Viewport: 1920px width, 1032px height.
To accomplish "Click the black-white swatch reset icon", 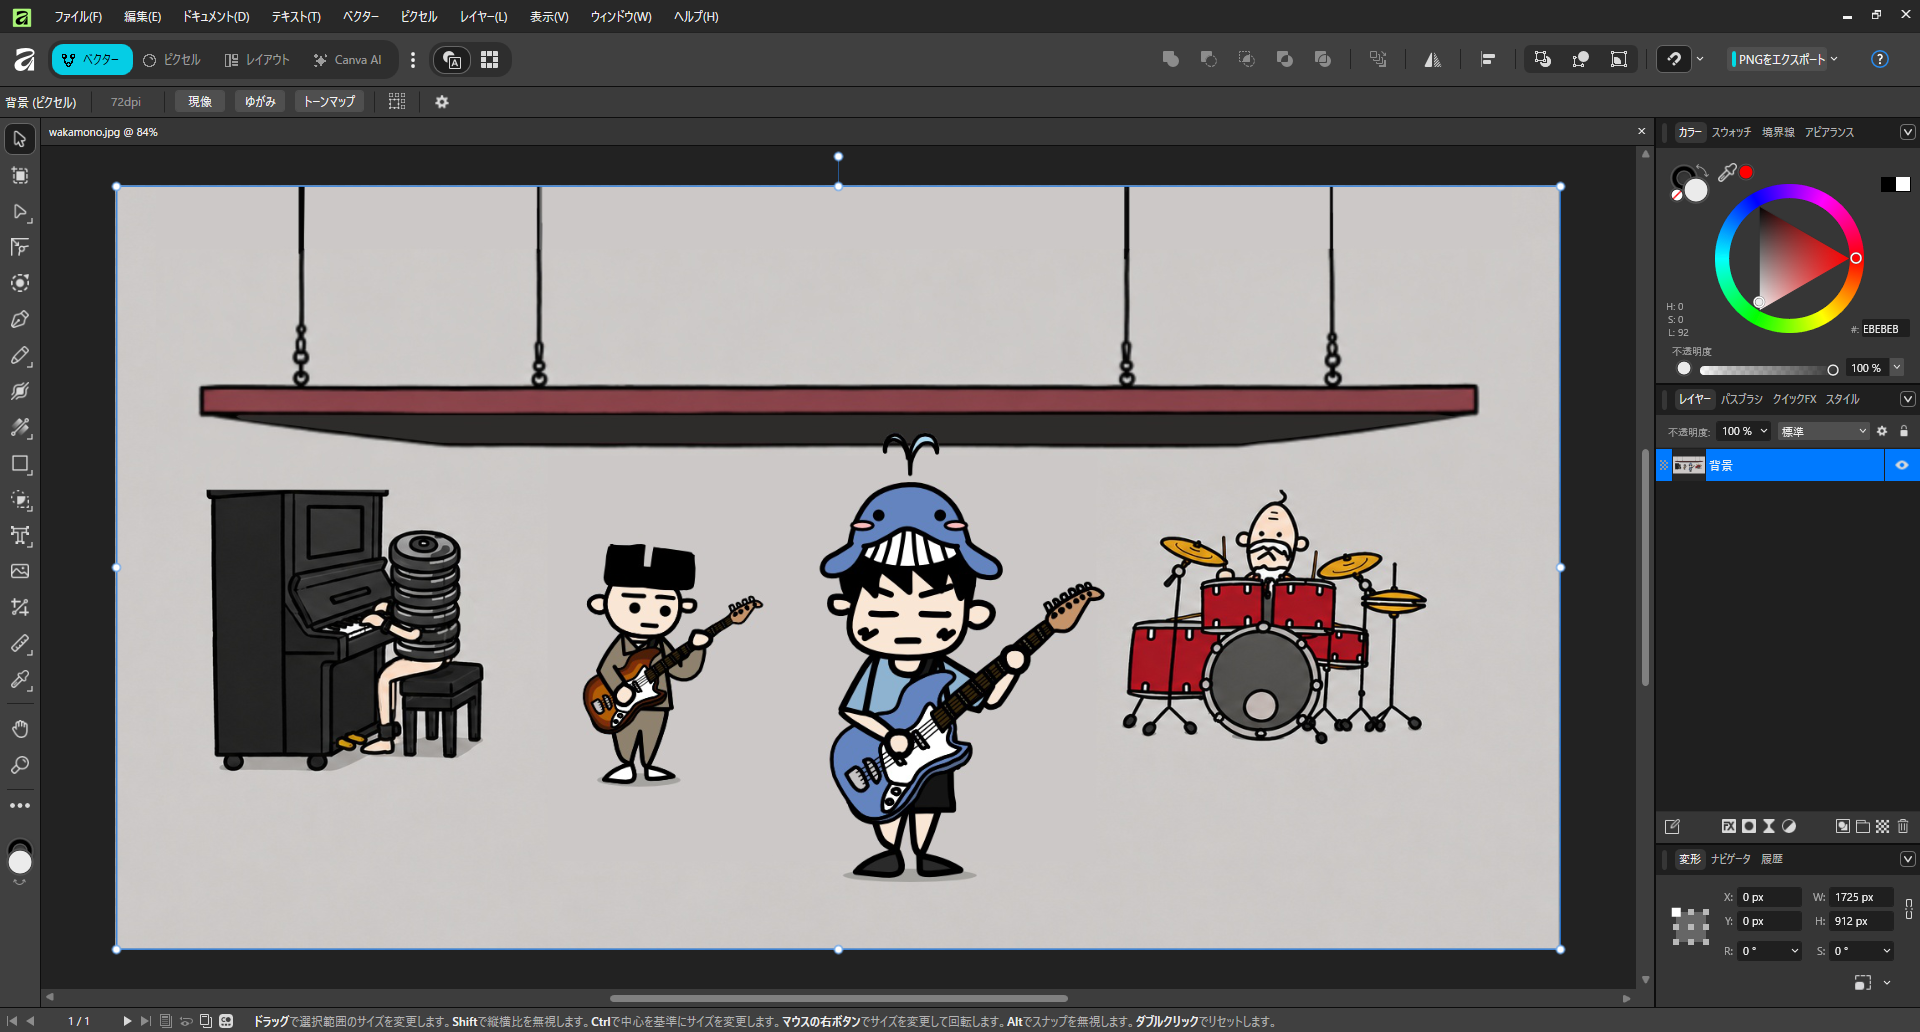I will click(x=1895, y=184).
